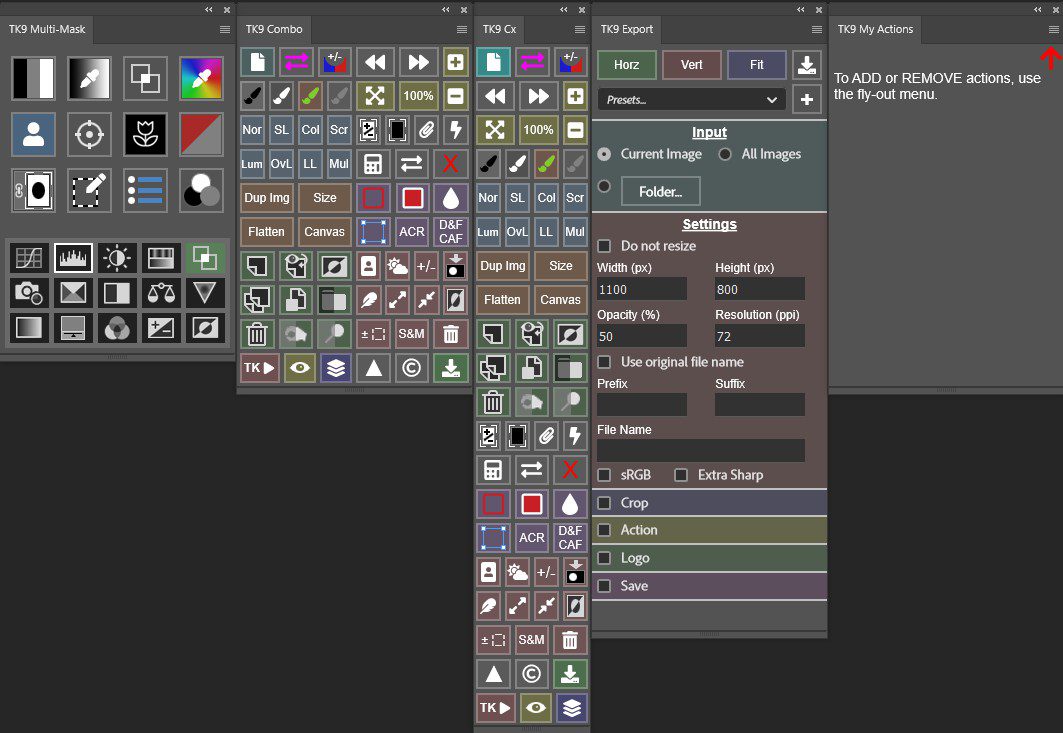Click the crosshair target icon in Multi-Mask
The width and height of the screenshot is (1063, 733).
point(89,134)
